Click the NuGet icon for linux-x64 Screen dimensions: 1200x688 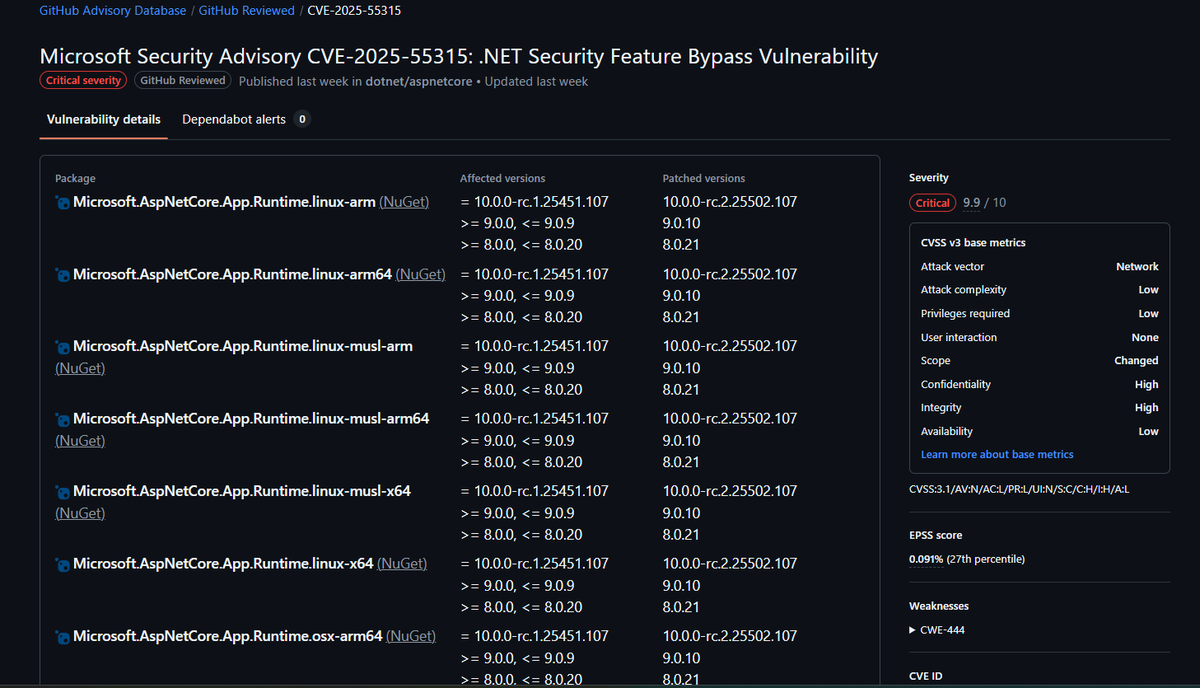pyautogui.click(x=62, y=565)
